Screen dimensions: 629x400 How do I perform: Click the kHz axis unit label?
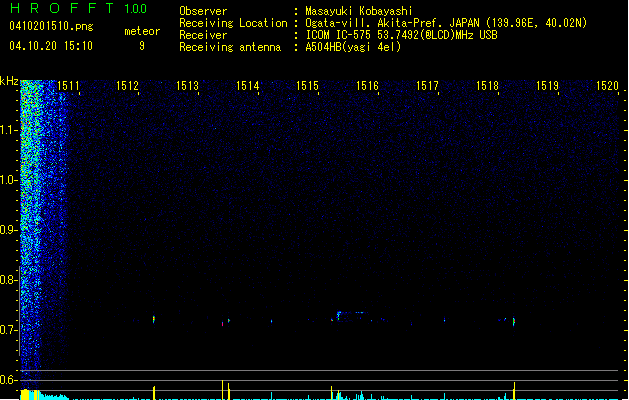(x=9, y=81)
